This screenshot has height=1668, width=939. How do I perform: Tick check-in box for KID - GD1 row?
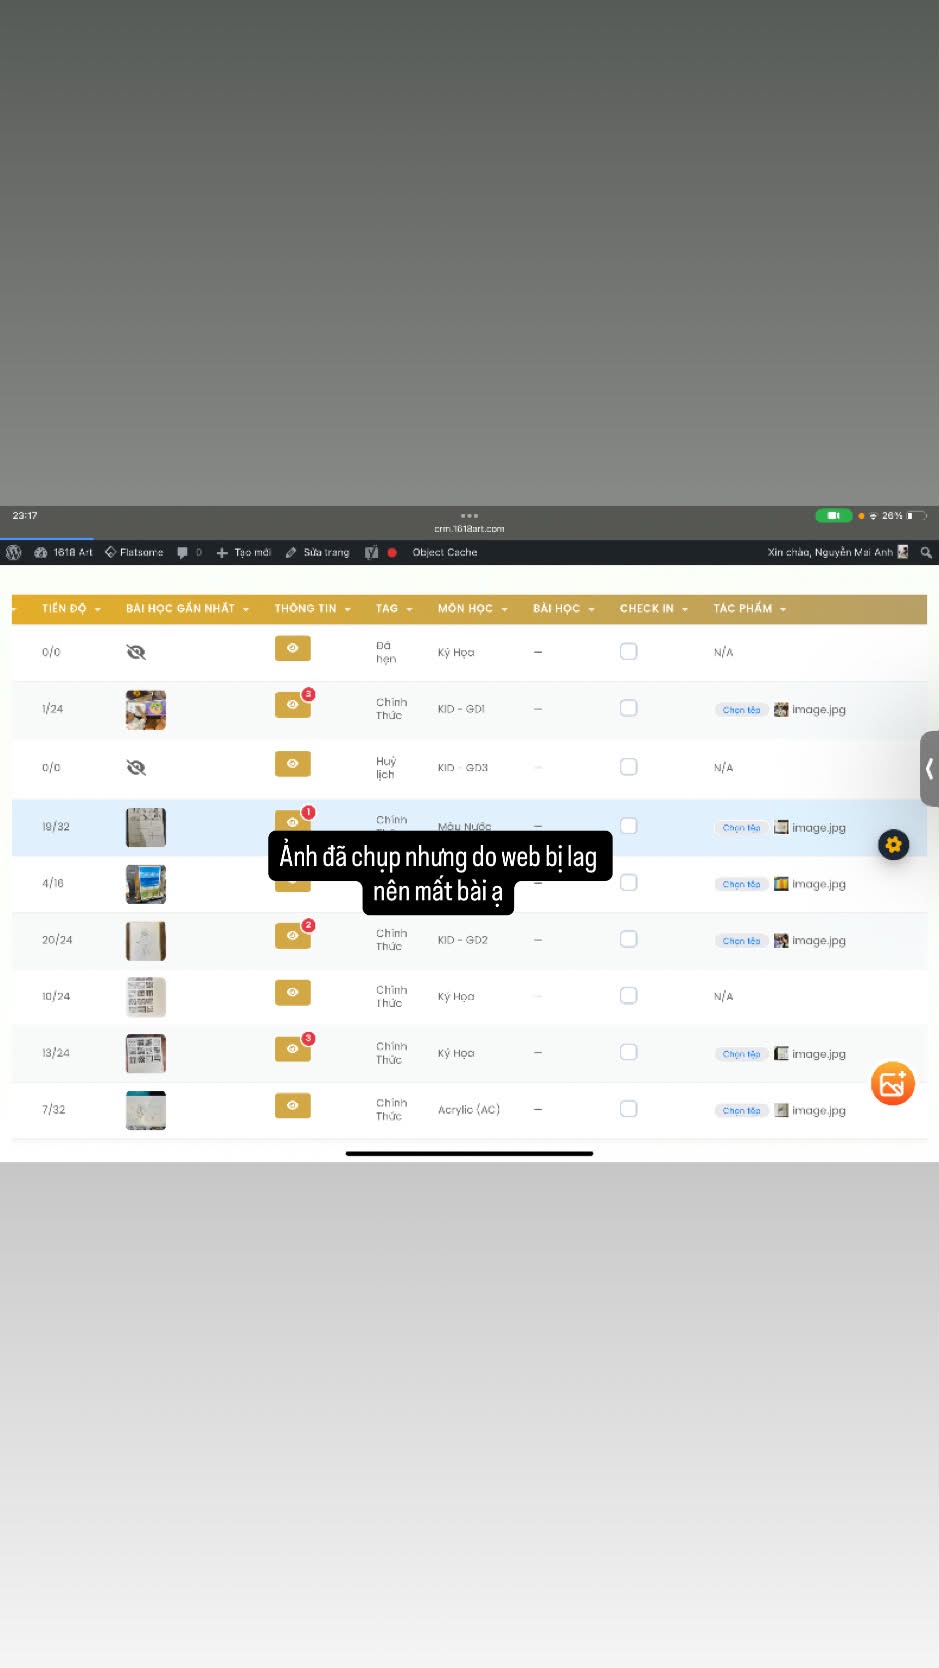click(628, 708)
